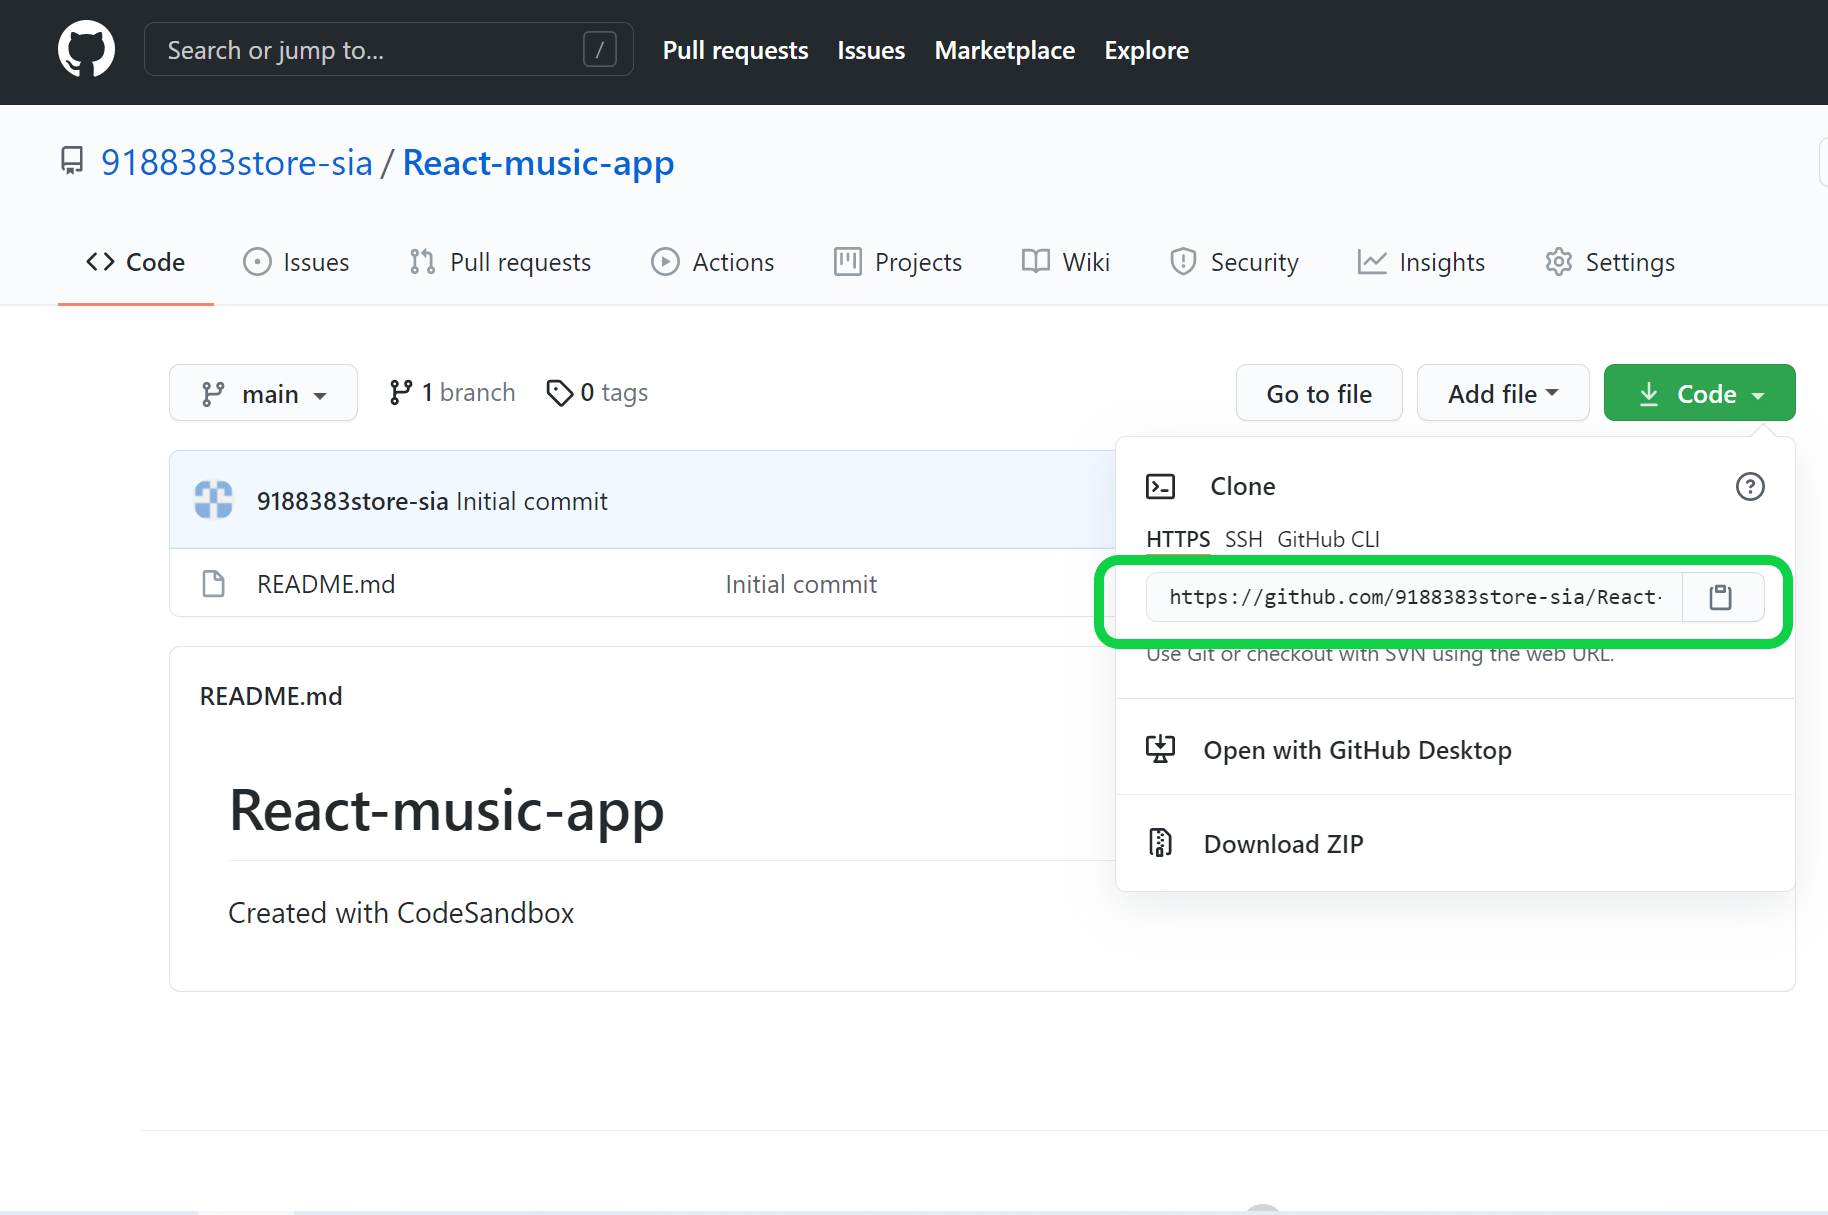Viewport: 1828px width, 1215px height.
Task: View the 1 branch link
Action: 453,393
